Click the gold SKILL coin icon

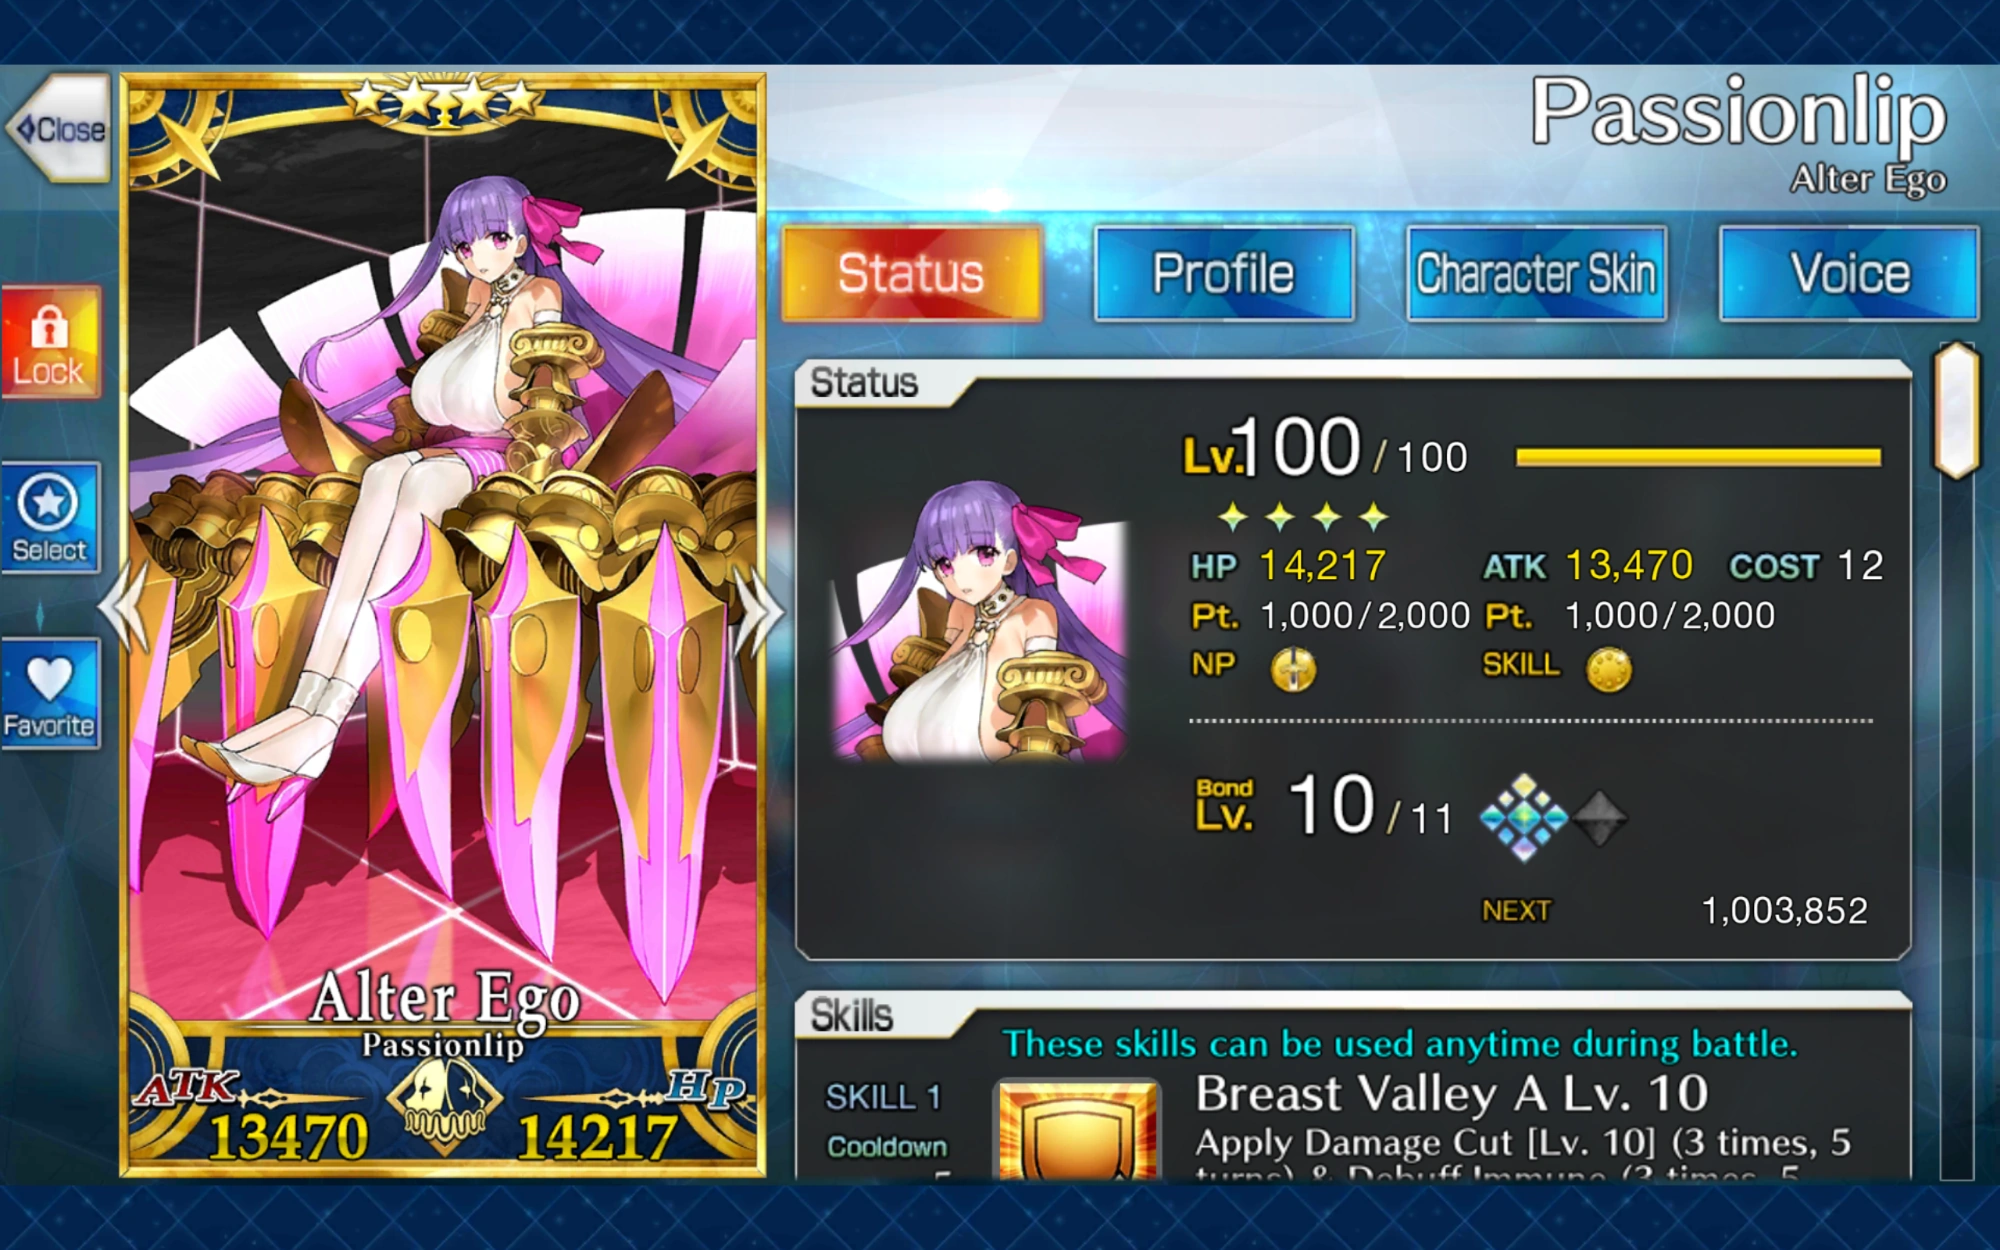[1608, 669]
